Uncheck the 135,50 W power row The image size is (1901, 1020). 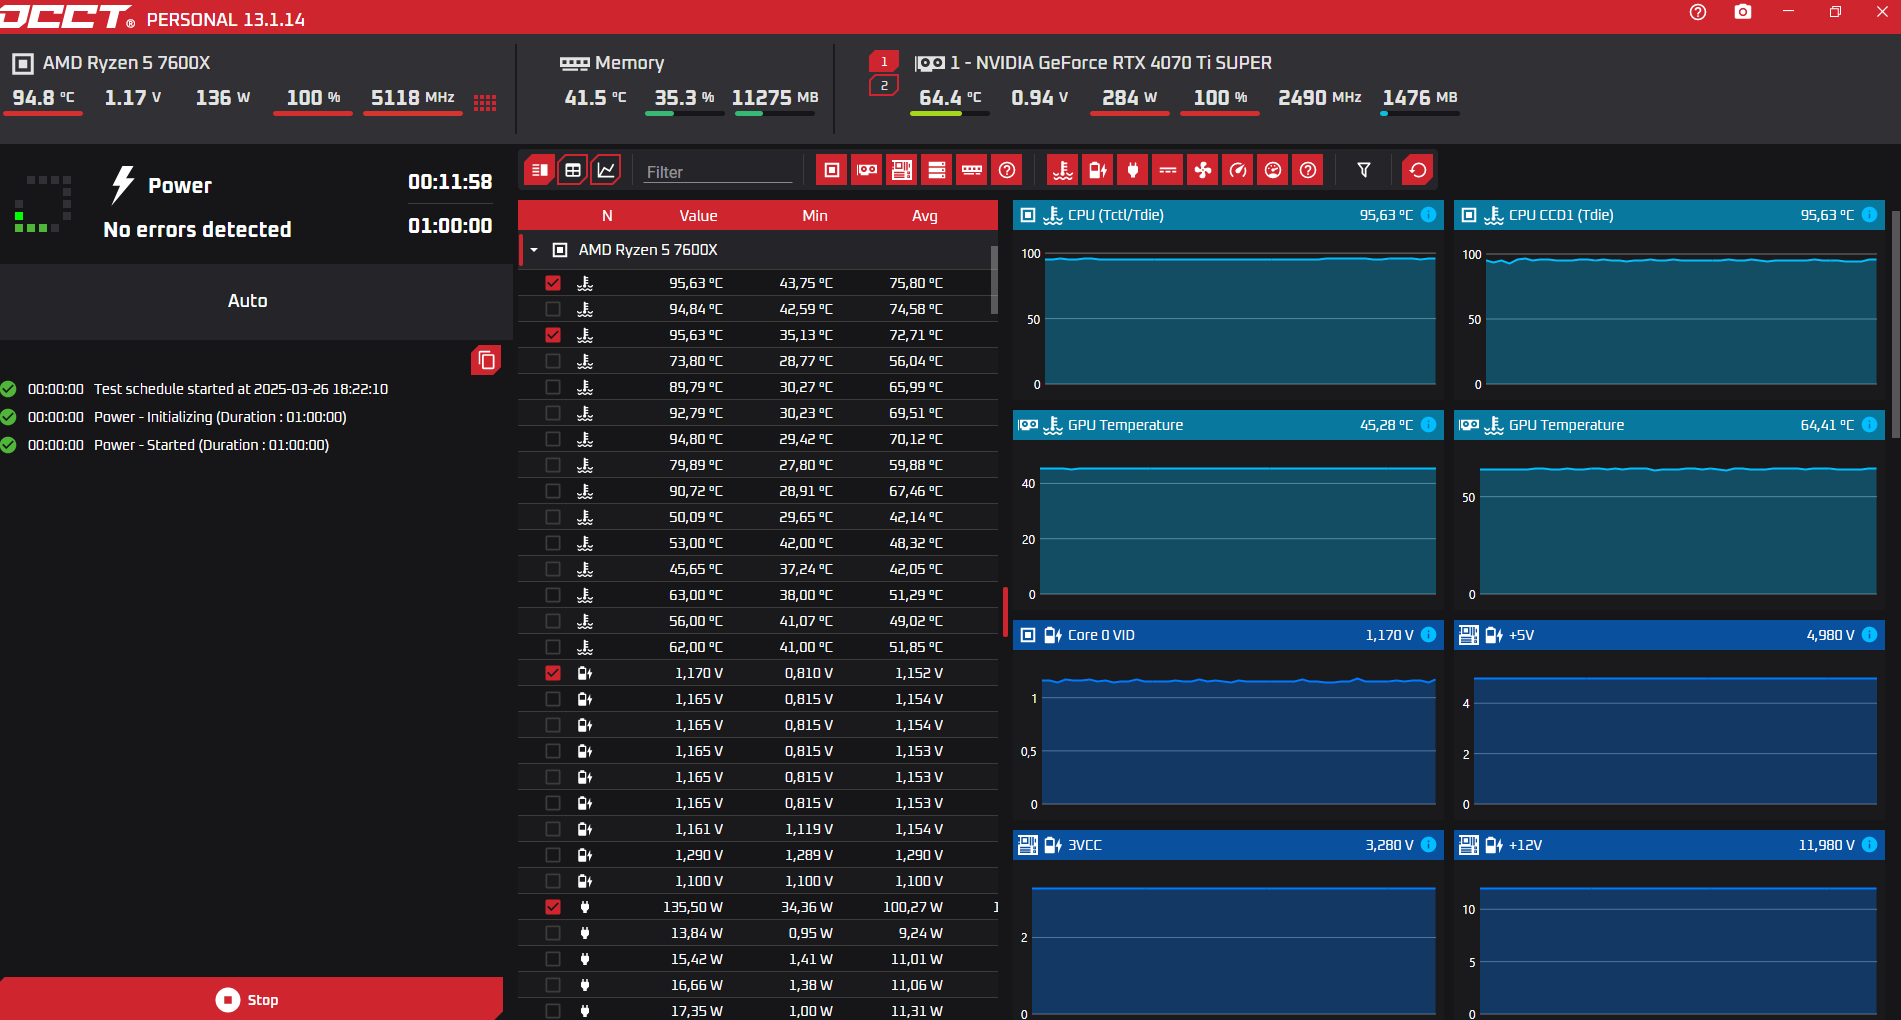point(553,907)
